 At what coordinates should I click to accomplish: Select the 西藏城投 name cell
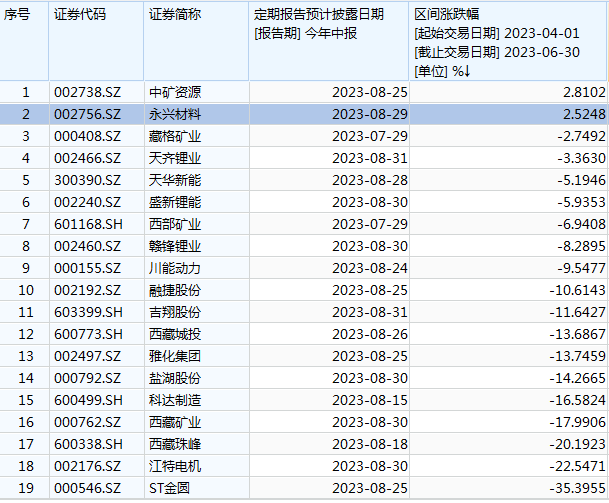[175, 334]
